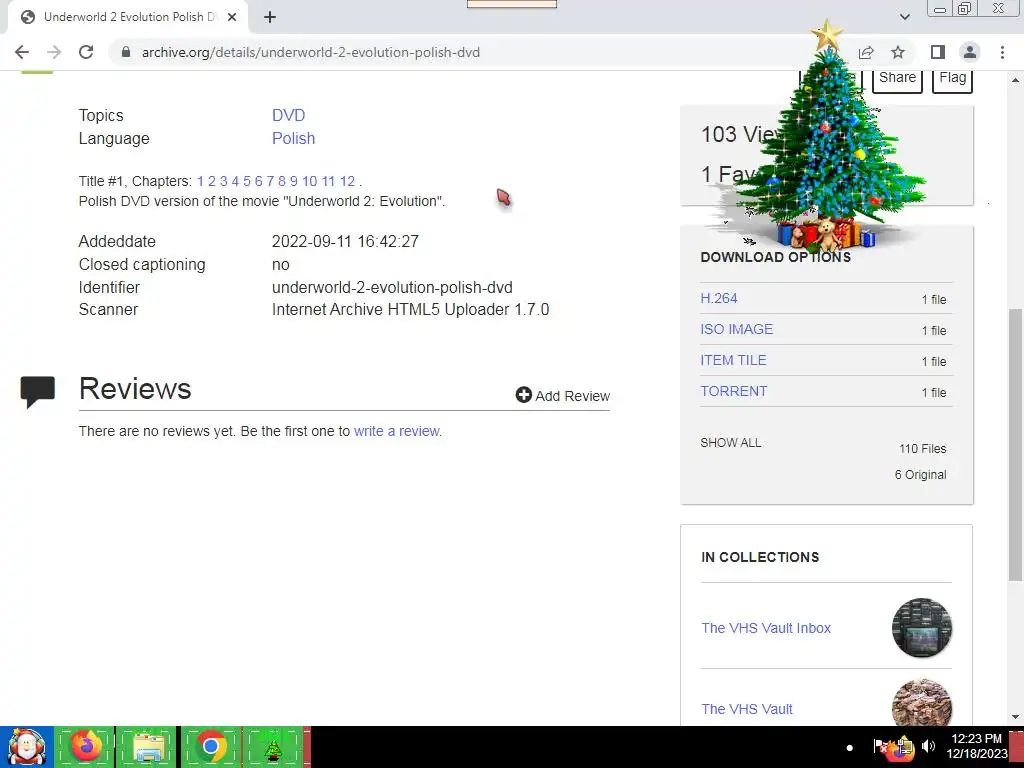Screen dimensions: 1024x768
Task: Expand the tab search chevron
Action: (x=904, y=17)
